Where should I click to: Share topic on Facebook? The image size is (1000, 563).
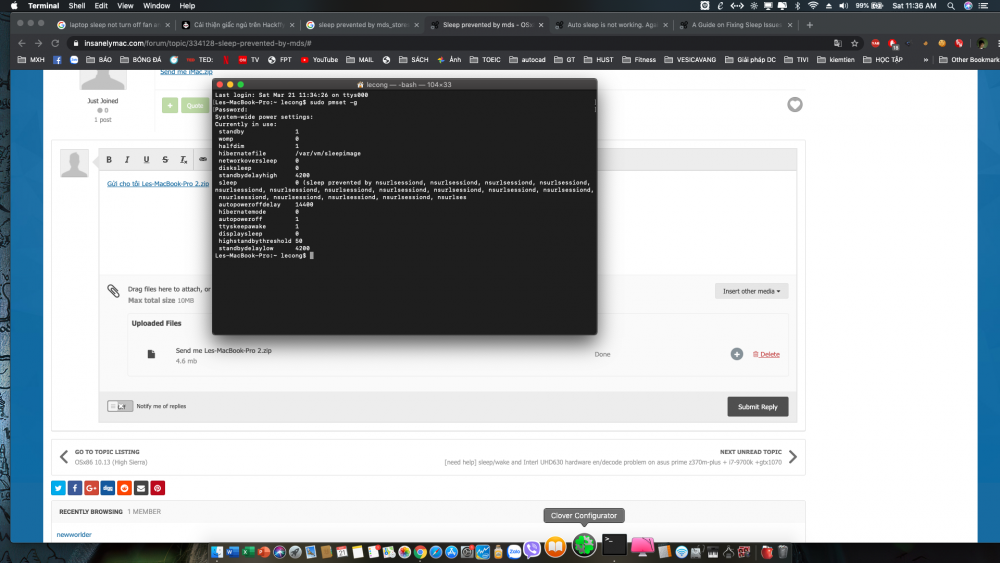75,488
